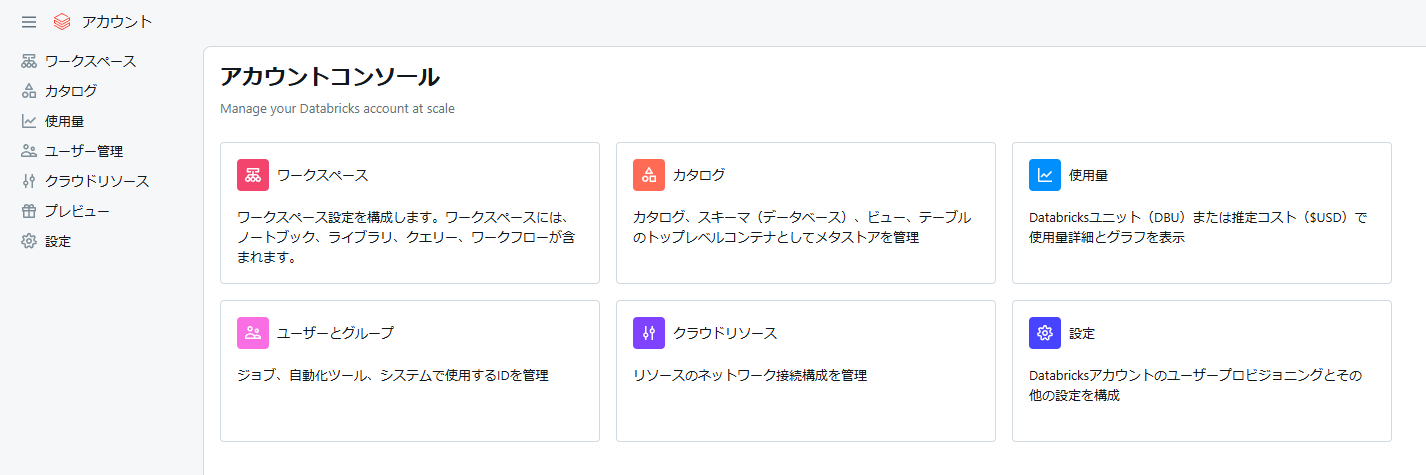Open 設定 in the left sidebar
The image size is (1426, 475).
pyautogui.click(x=58, y=241)
